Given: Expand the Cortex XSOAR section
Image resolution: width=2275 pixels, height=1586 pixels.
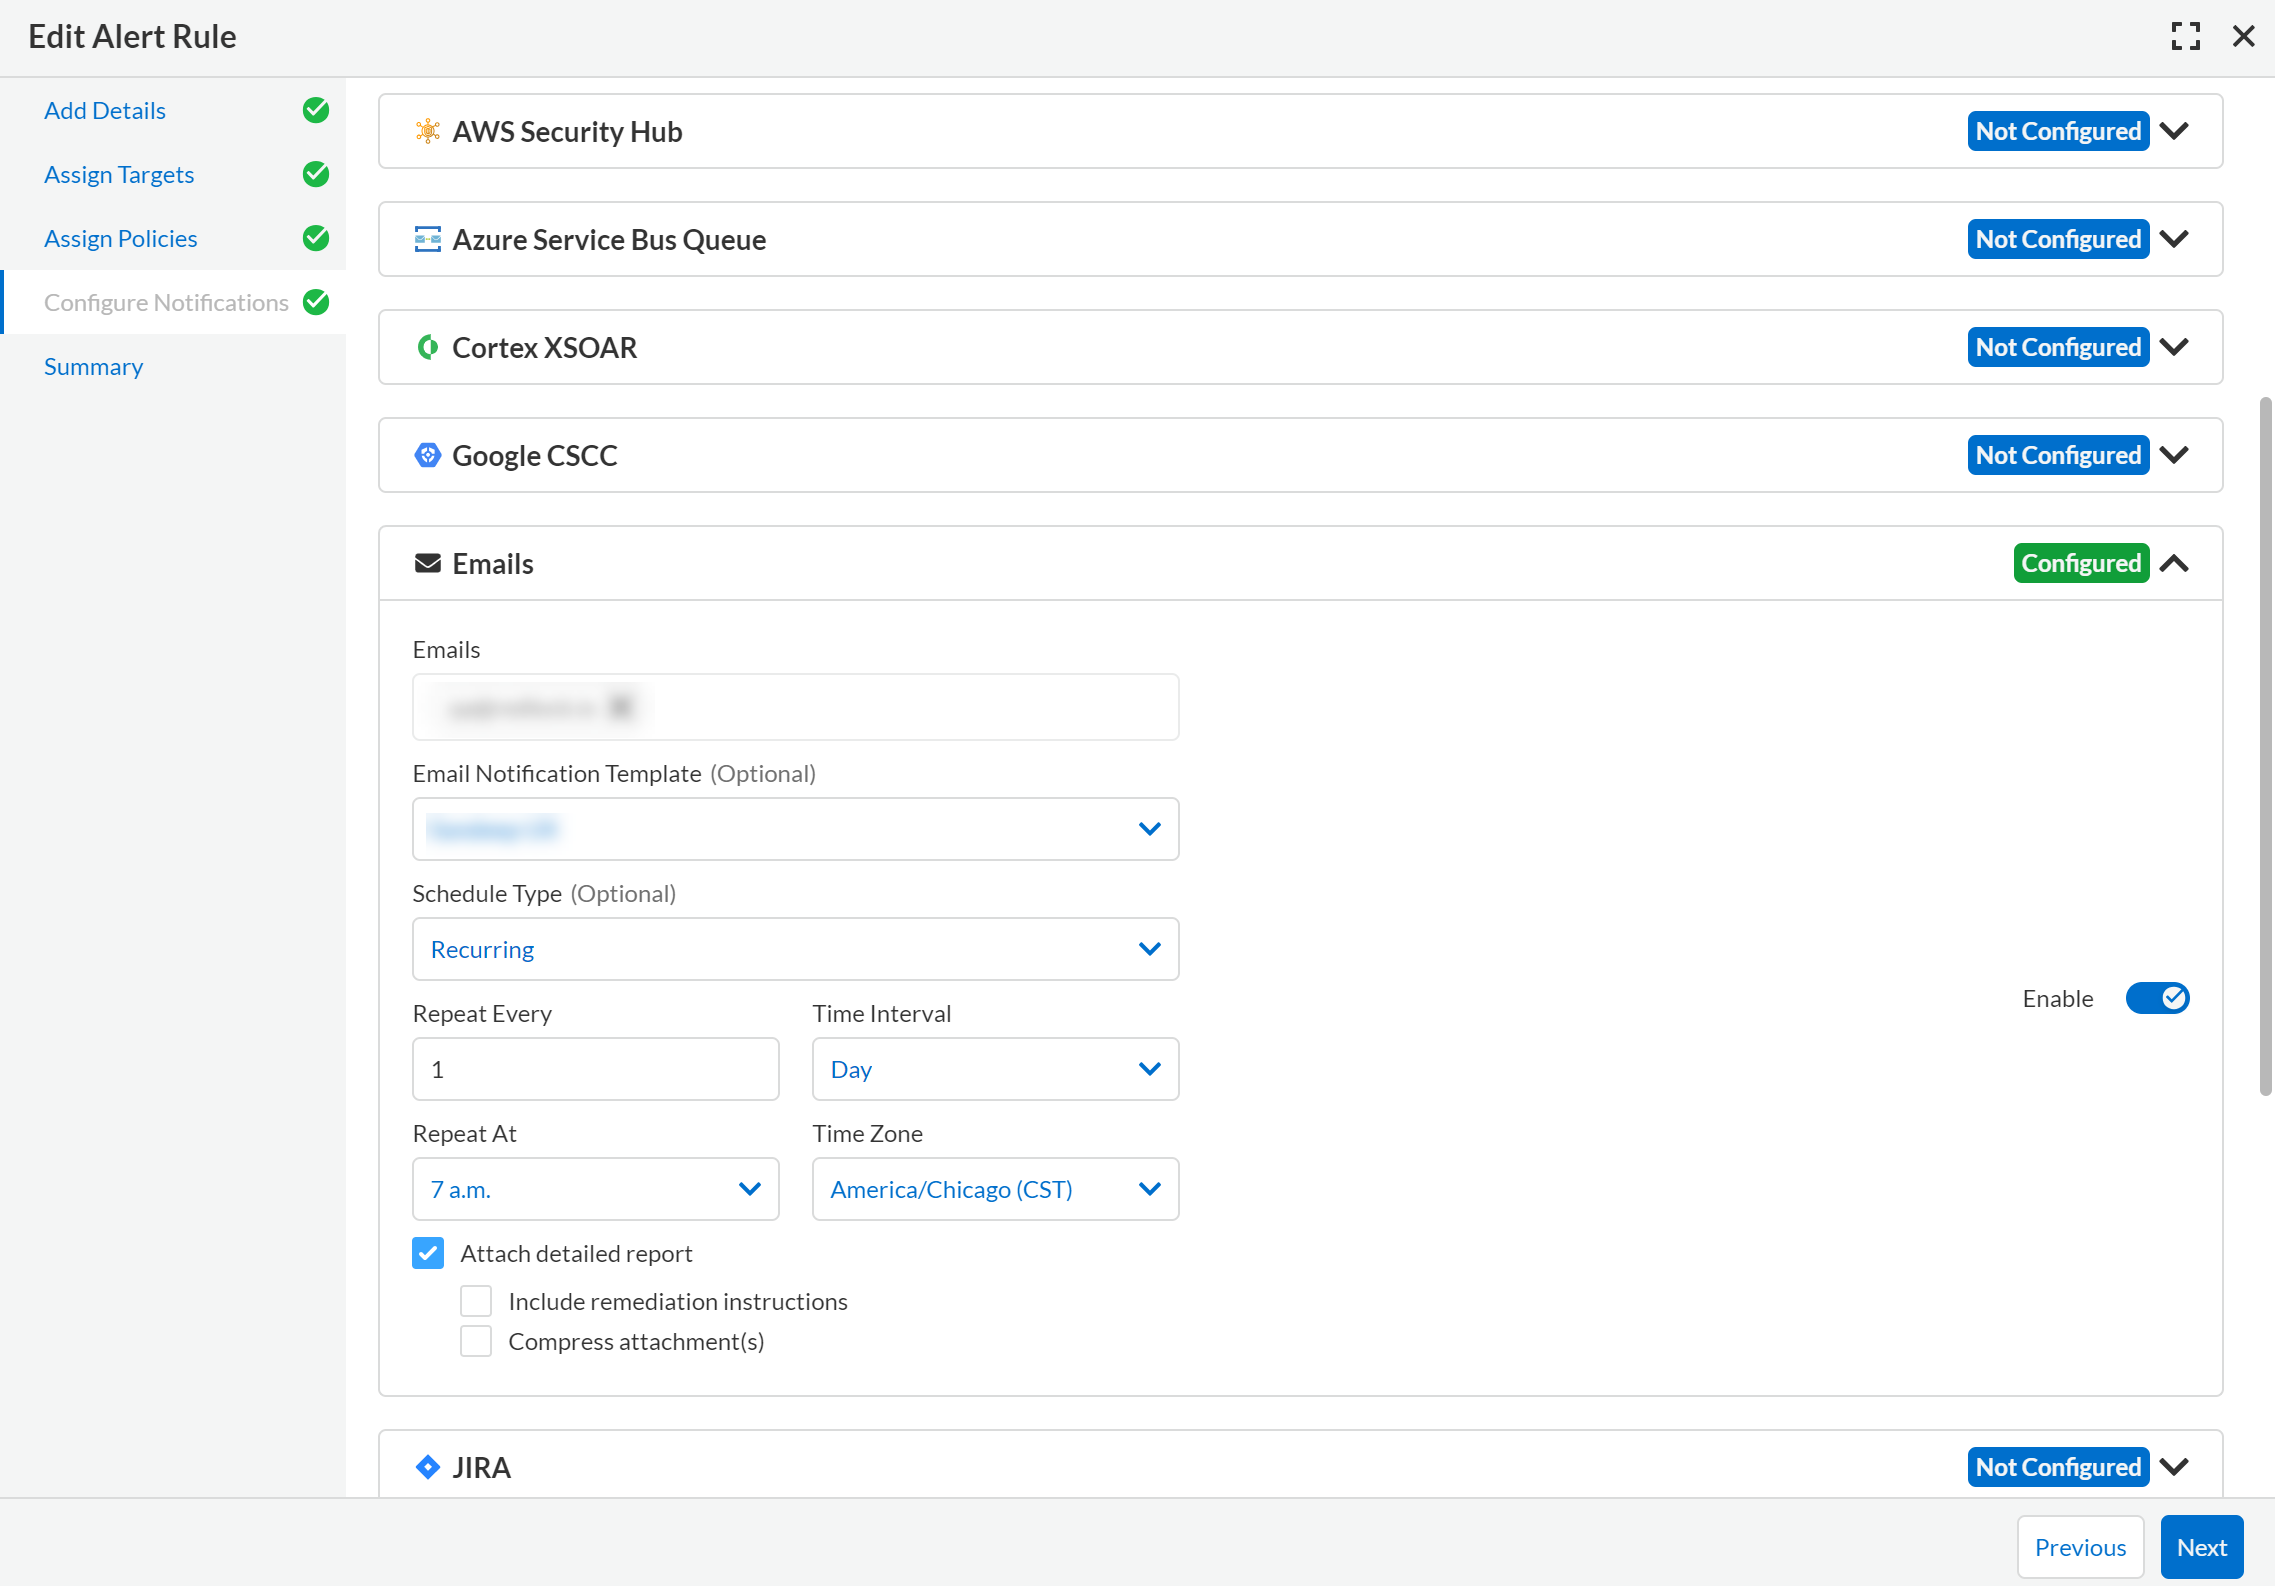Looking at the screenshot, I should (2174, 347).
